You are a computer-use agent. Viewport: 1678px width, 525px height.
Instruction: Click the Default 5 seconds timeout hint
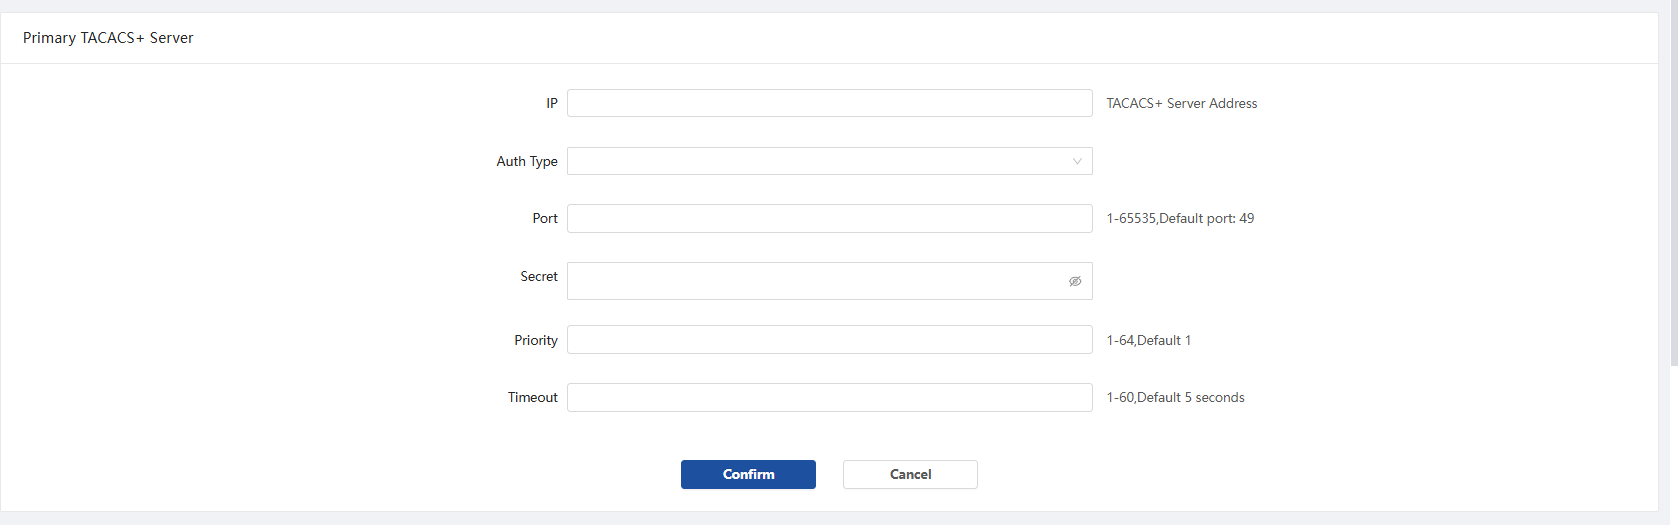(1191, 397)
